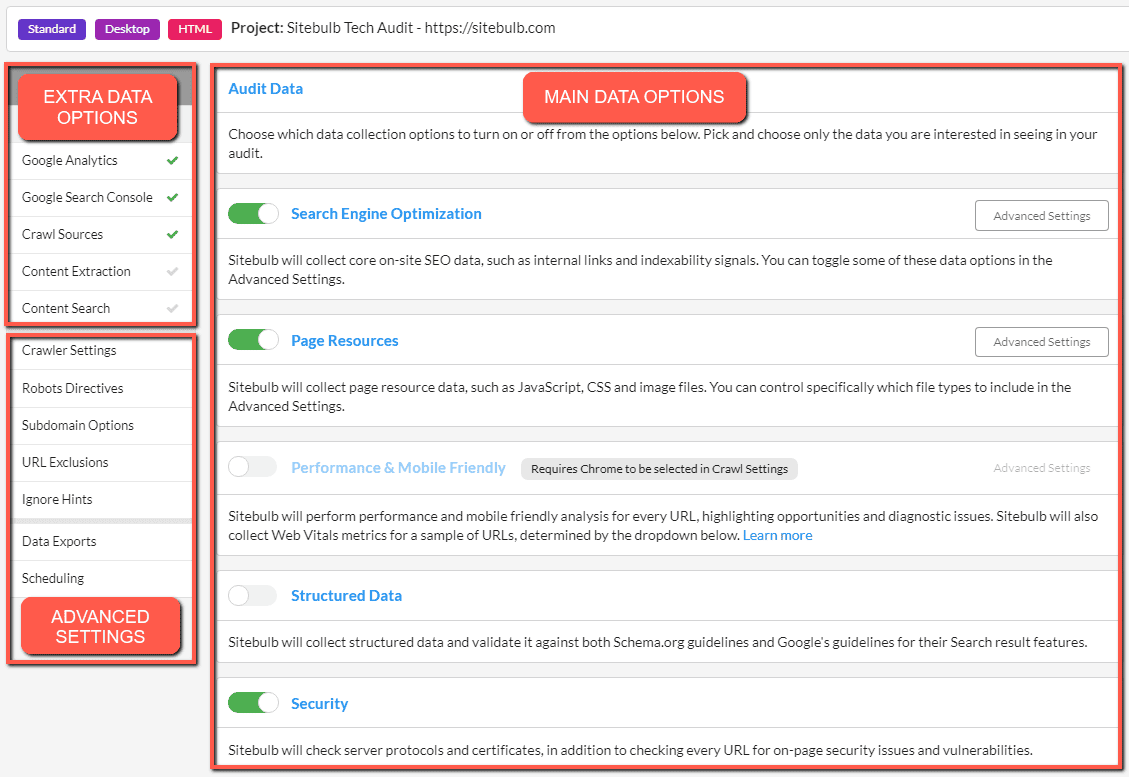Follow the Learn more link
Viewport: 1129px width, 777px height.
[777, 535]
